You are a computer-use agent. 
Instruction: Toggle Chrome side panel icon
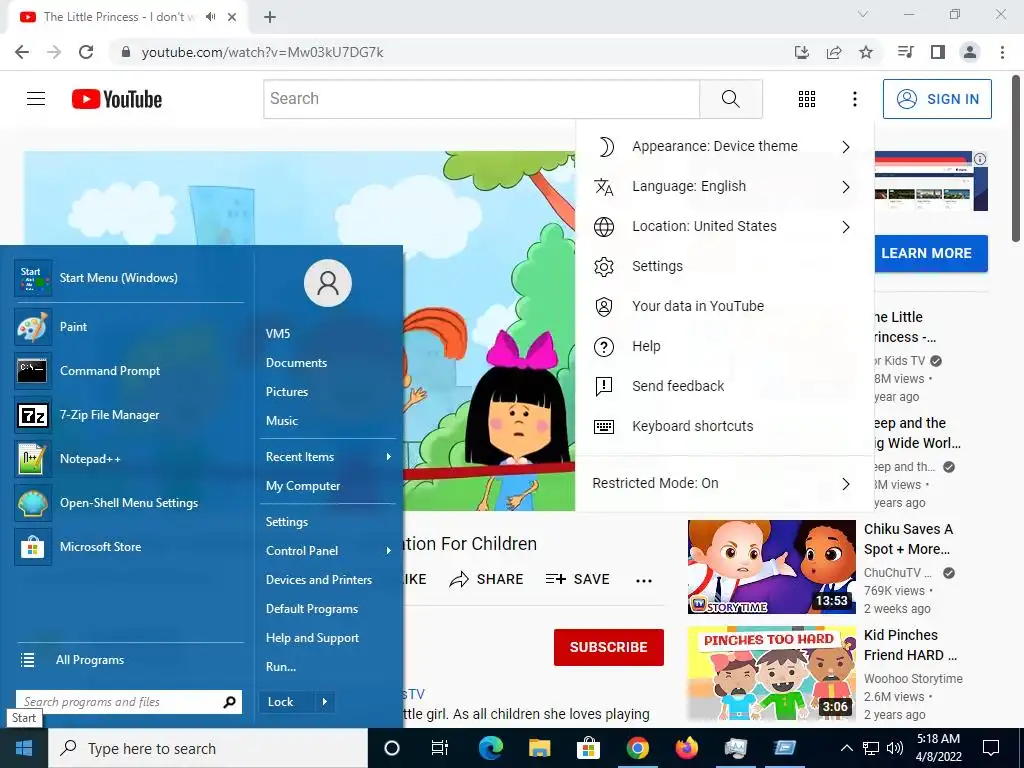click(x=938, y=52)
